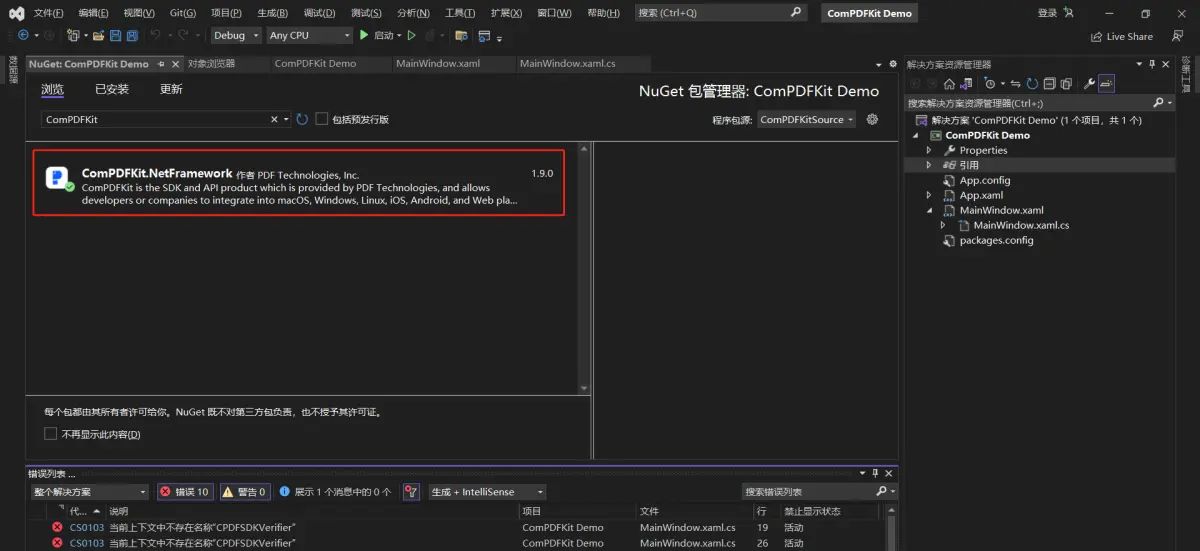
Task: Click the CS0103 link on line 19 row
Action: [x=87, y=527]
